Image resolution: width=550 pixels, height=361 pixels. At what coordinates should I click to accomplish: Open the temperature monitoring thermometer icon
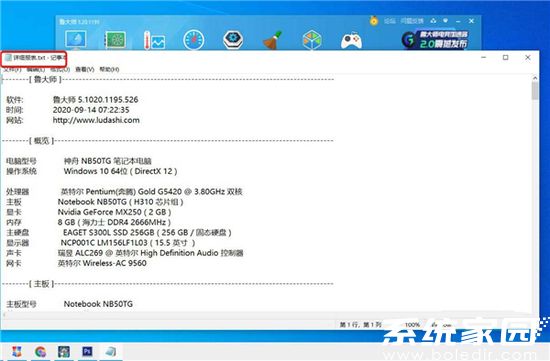point(154,40)
